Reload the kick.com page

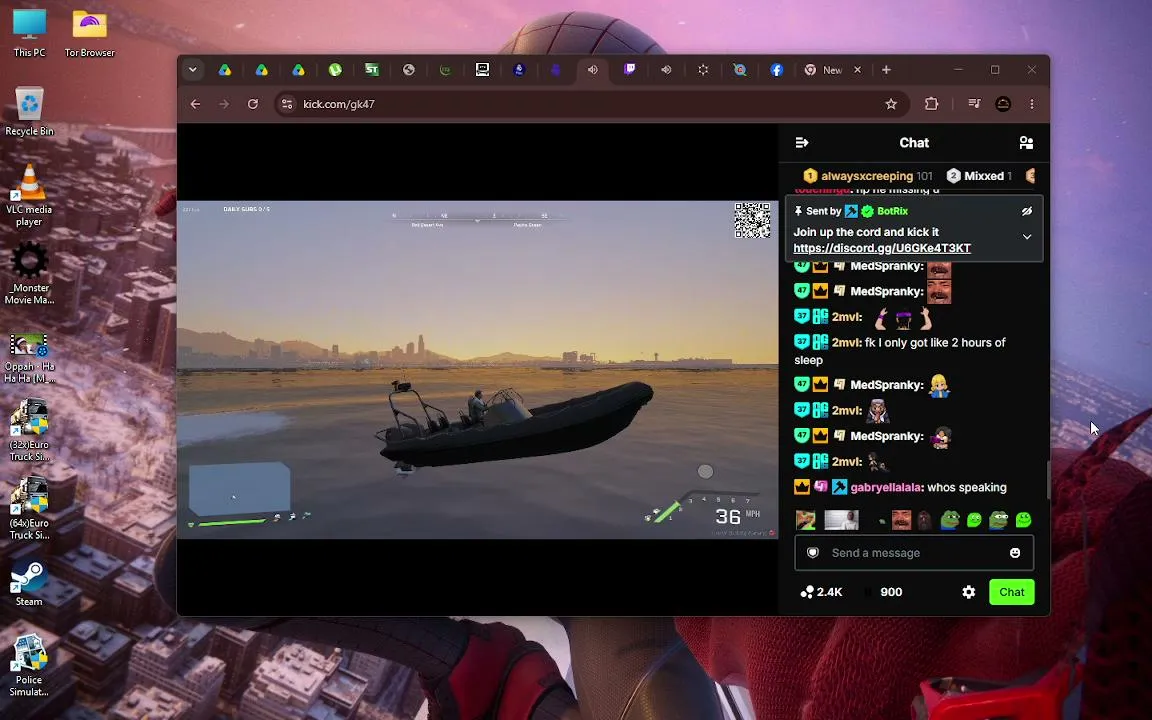pos(253,104)
